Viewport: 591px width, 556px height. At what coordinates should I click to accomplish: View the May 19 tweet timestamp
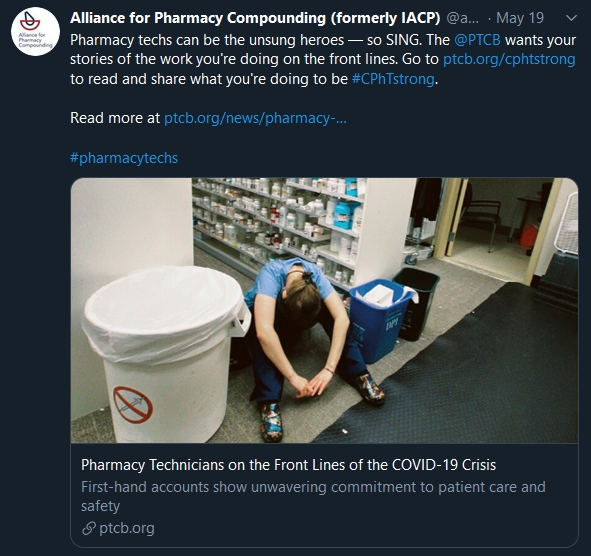pyautogui.click(x=520, y=18)
